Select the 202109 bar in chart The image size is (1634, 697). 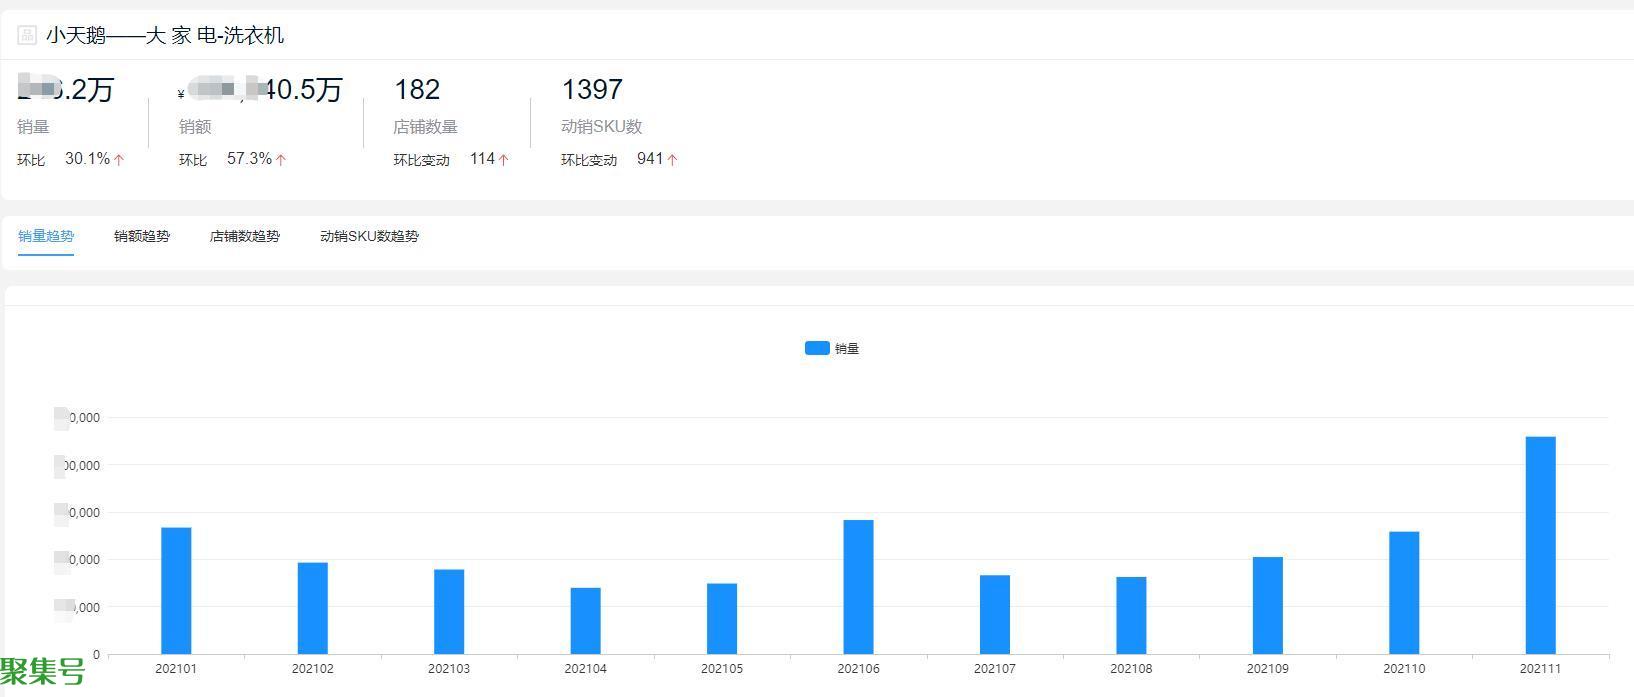pyautogui.click(x=1268, y=606)
